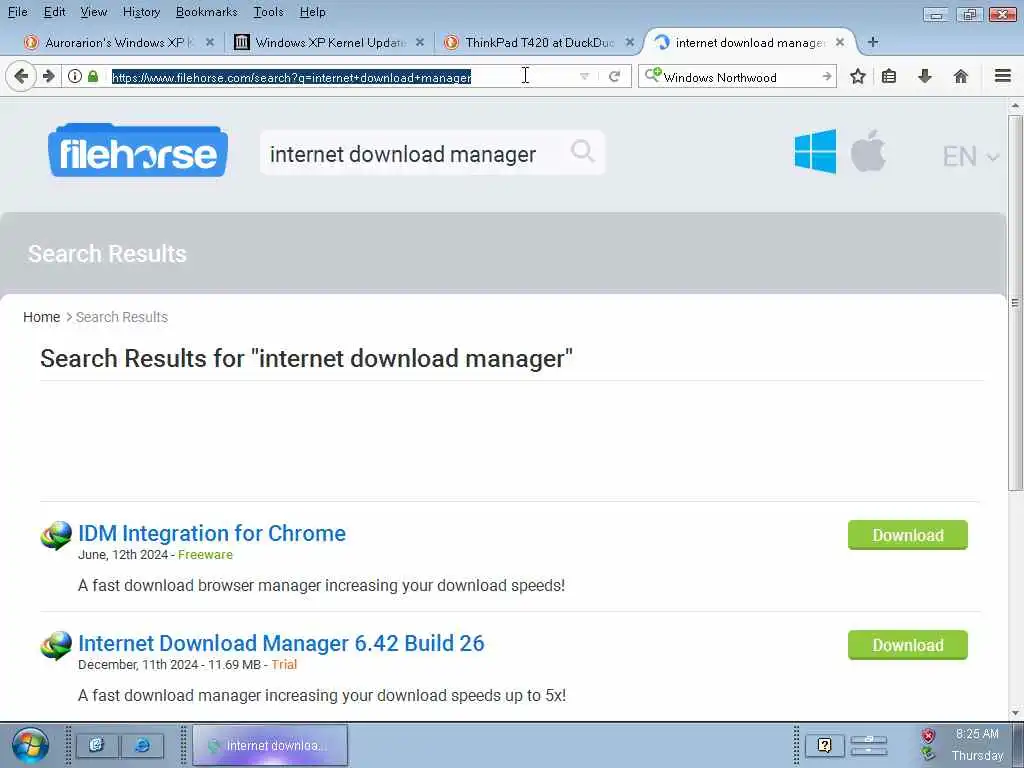
Task: Open the hamburger menu
Action: pos(1003,76)
